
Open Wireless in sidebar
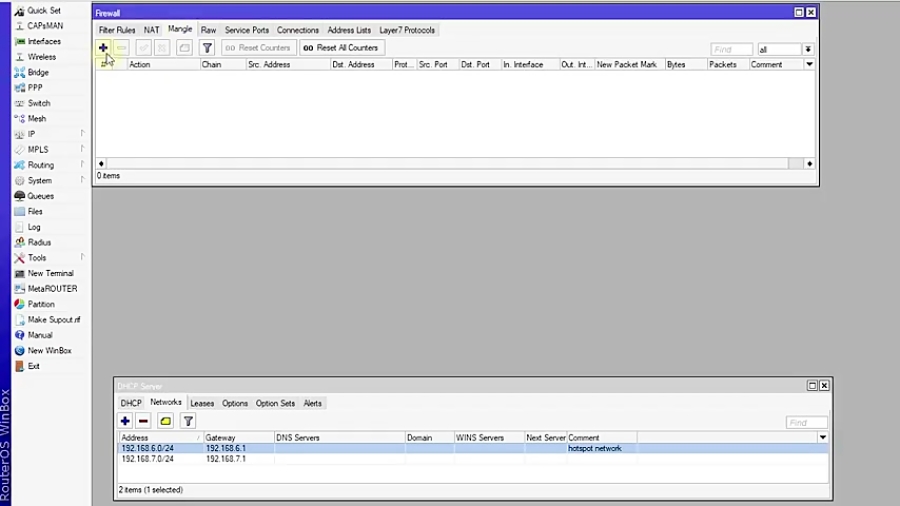tap(41, 57)
